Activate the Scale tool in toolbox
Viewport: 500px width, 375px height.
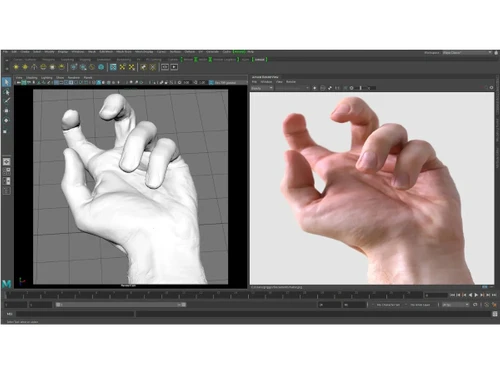[x=6, y=131]
